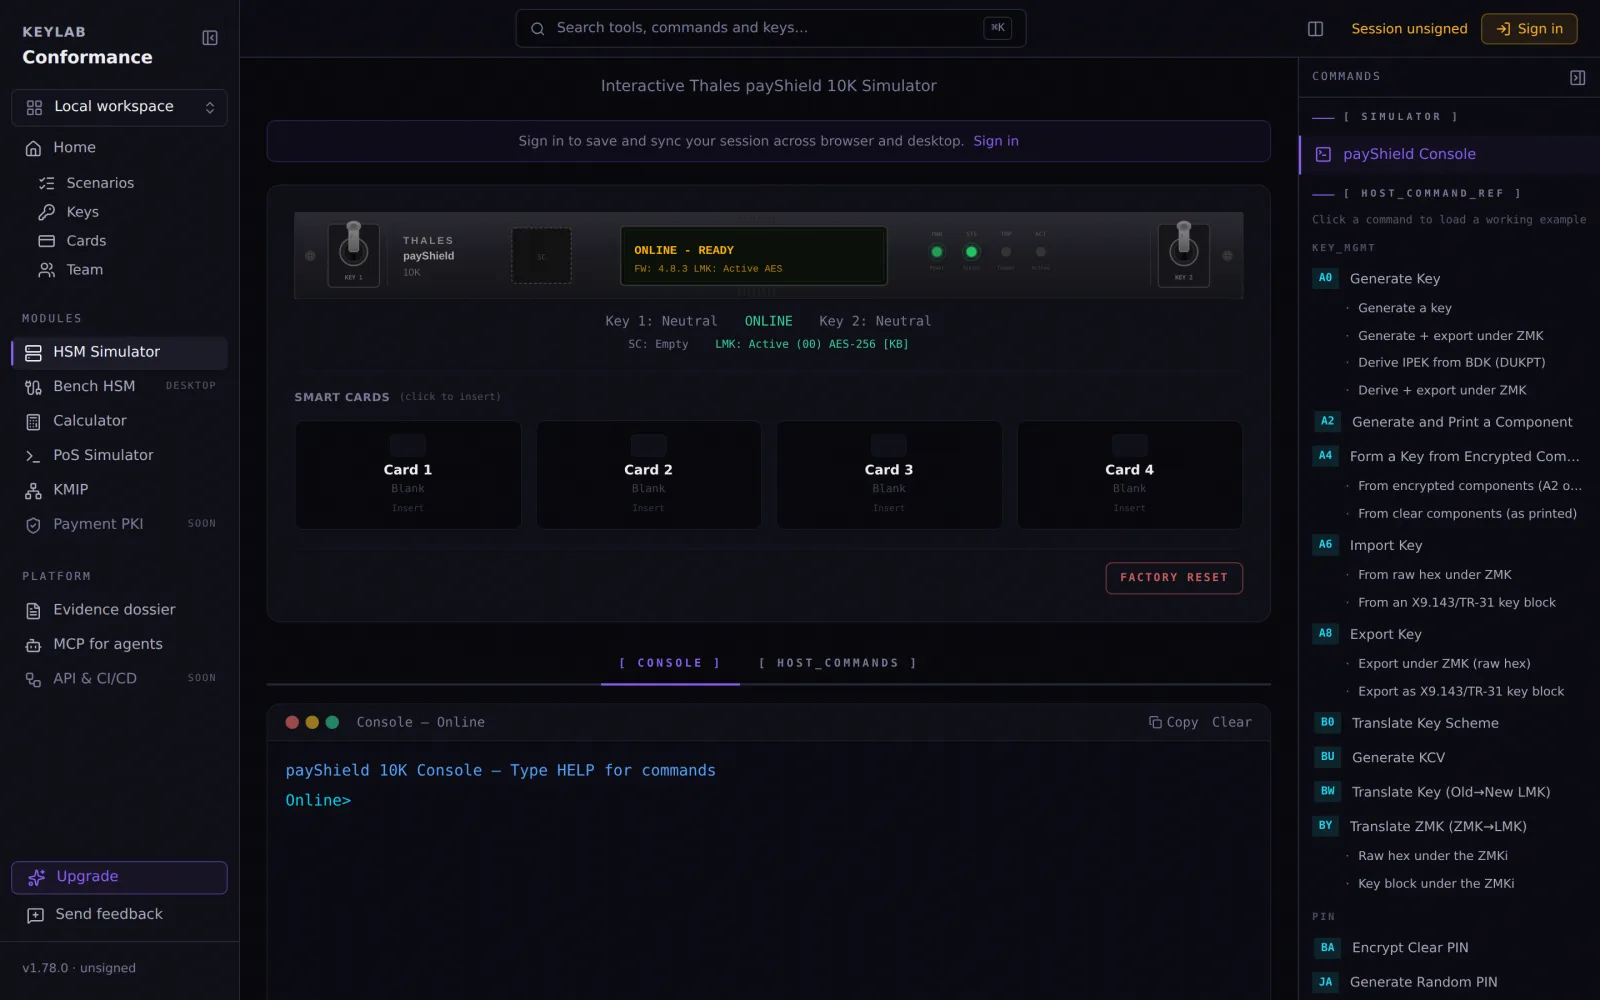Viewport: 1600px width, 1000px height.
Task: Load A2 Generate and Print a Component
Action: click(1449, 422)
